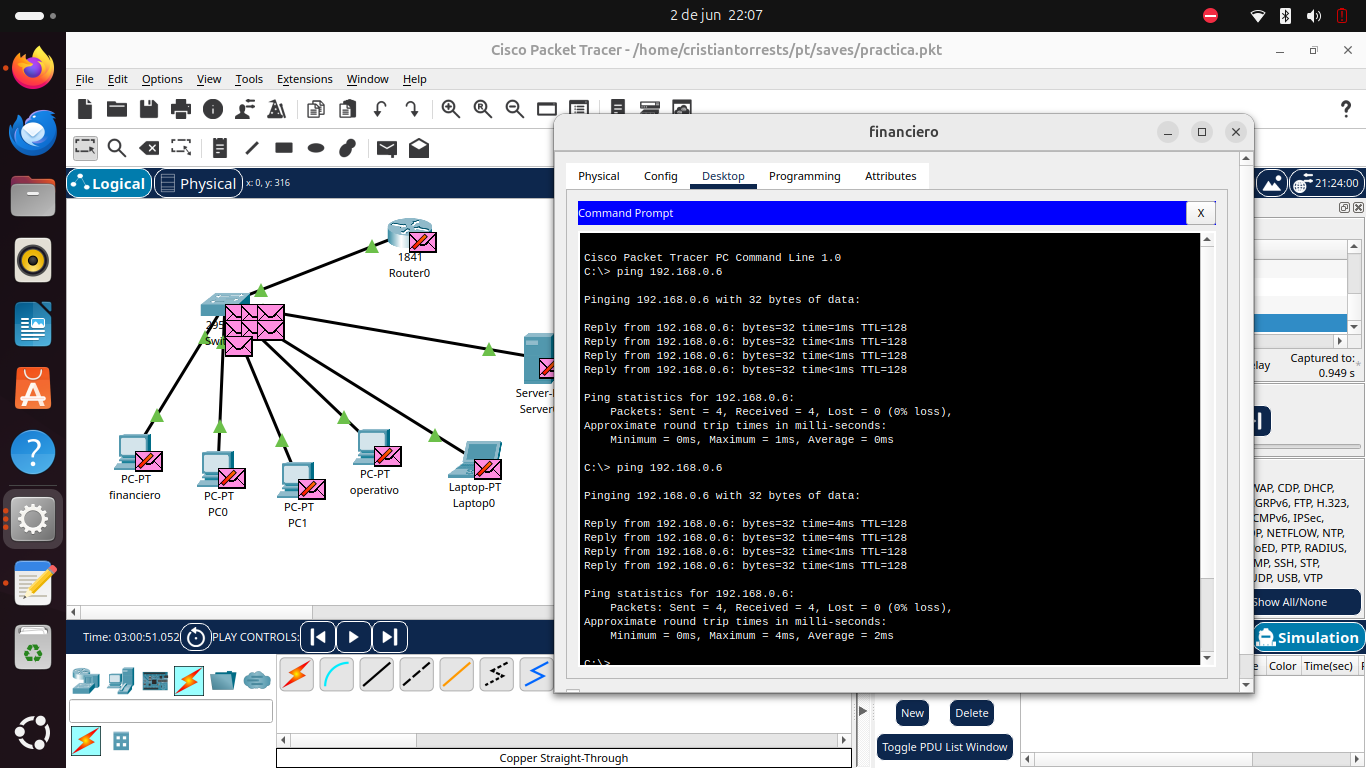
Task: Select the Laptop0 device on canvas
Action: tap(474, 460)
